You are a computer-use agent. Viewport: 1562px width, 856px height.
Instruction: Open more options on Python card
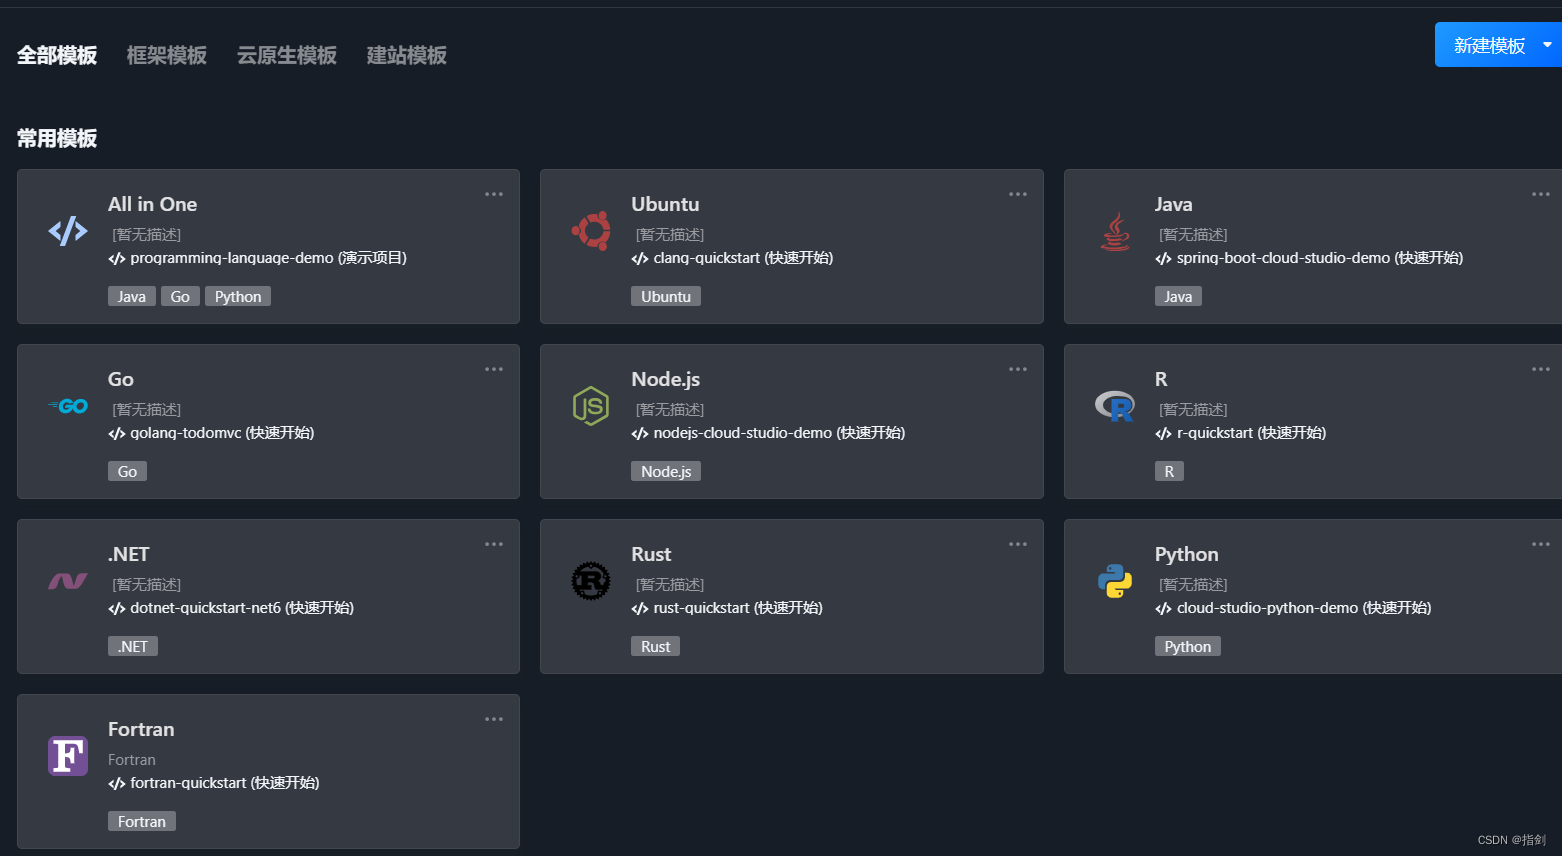[1541, 544]
